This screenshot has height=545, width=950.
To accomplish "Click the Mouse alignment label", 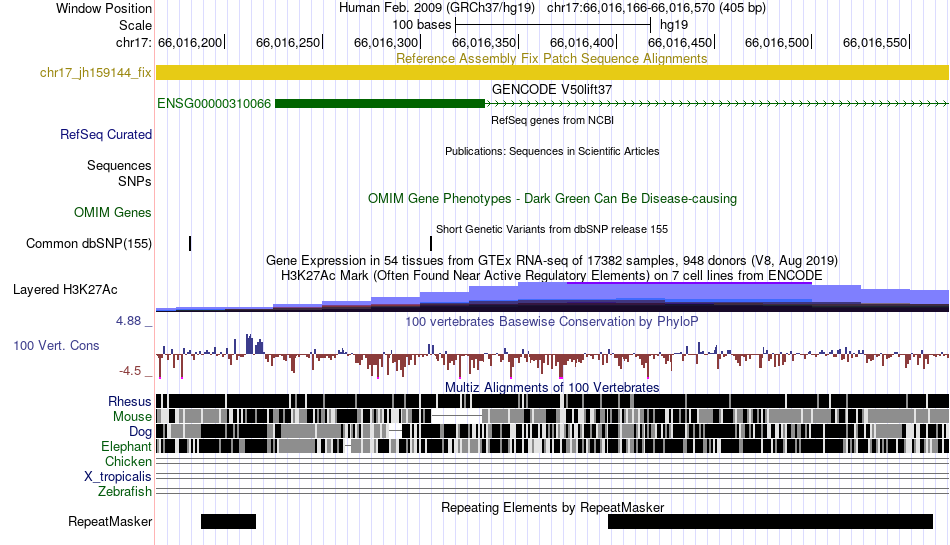I will click(132, 417).
